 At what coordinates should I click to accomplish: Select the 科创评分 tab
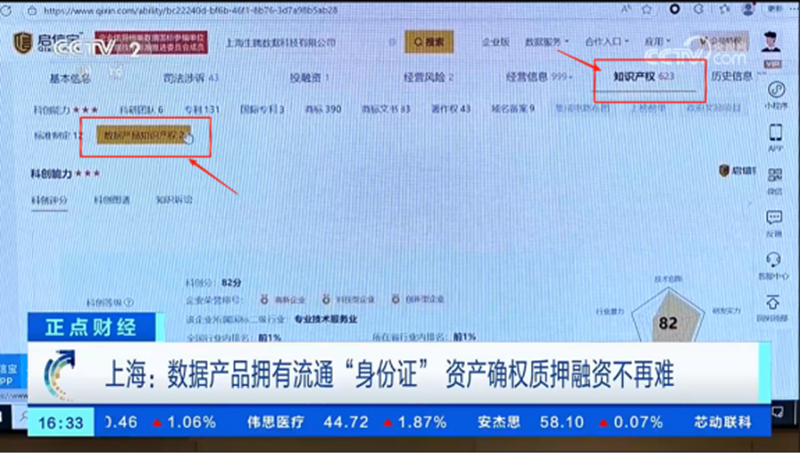click(x=49, y=200)
